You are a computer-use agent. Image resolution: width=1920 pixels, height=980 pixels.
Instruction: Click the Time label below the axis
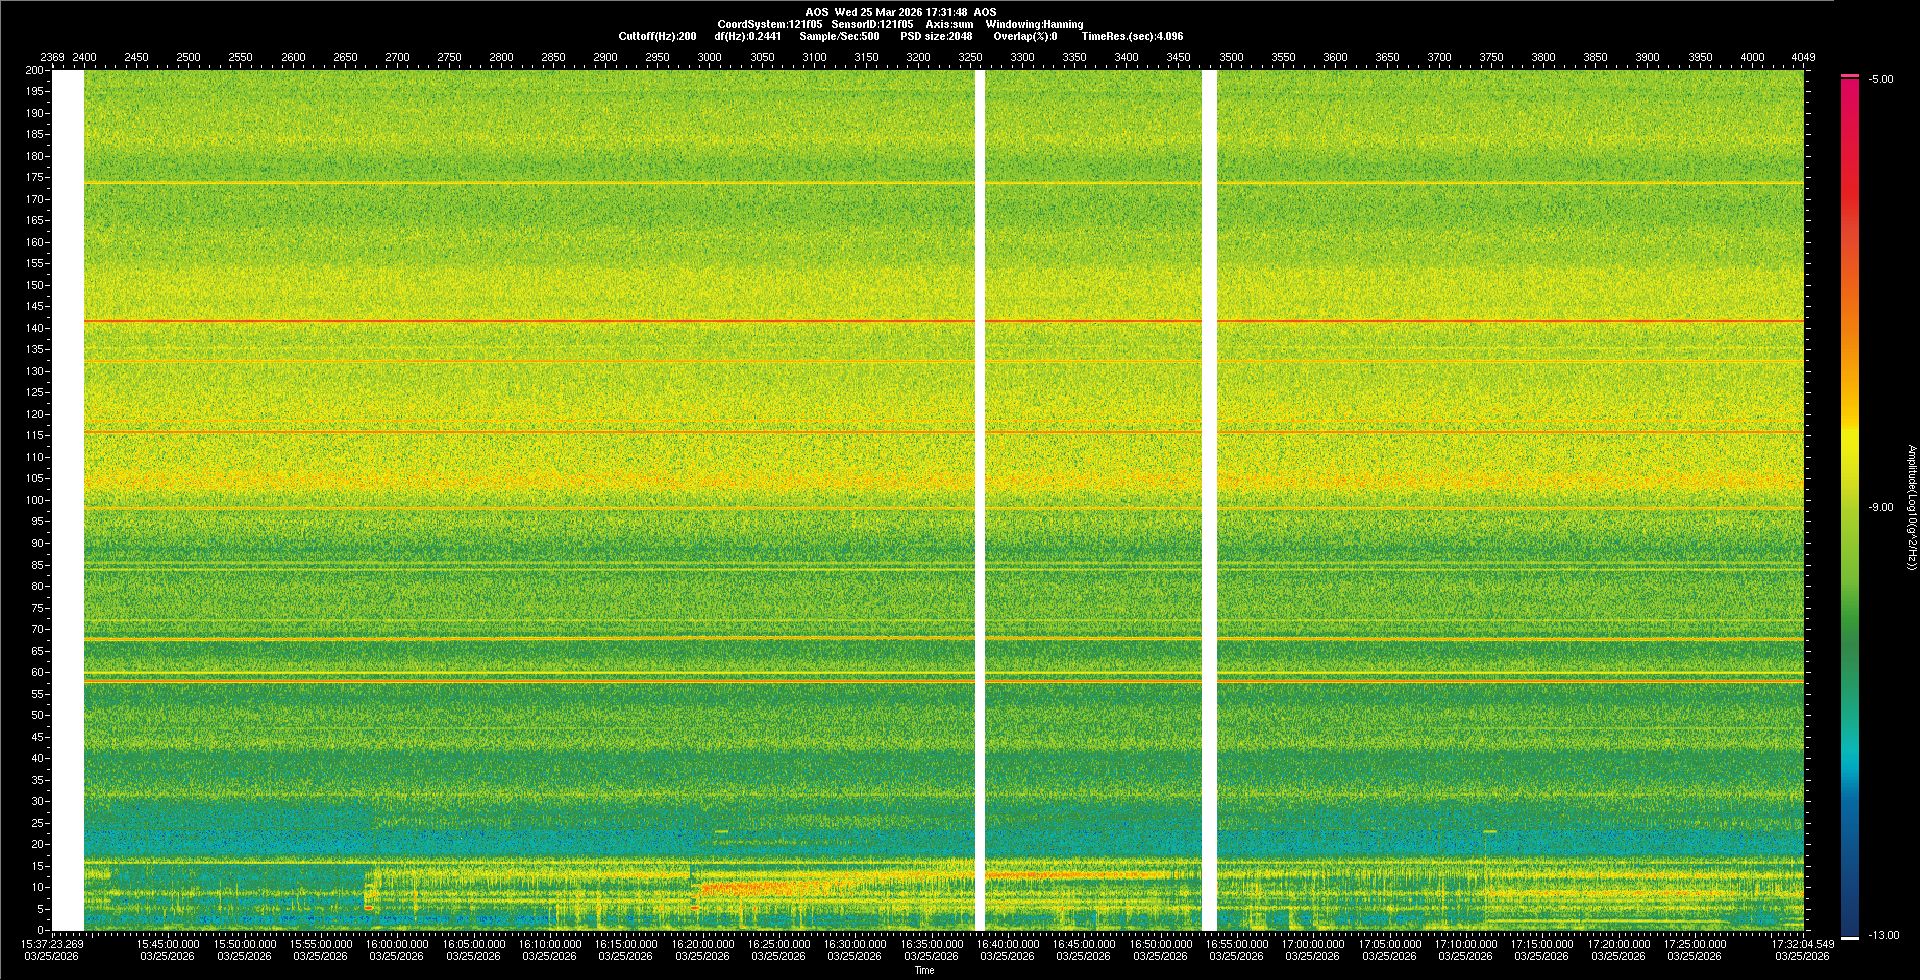(x=924, y=970)
